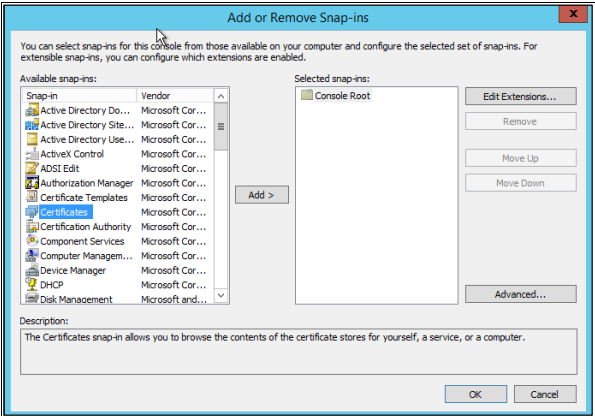The width and height of the screenshot is (595, 416).
Task: Click the Device Manager icon
Action: pos(32,270)
